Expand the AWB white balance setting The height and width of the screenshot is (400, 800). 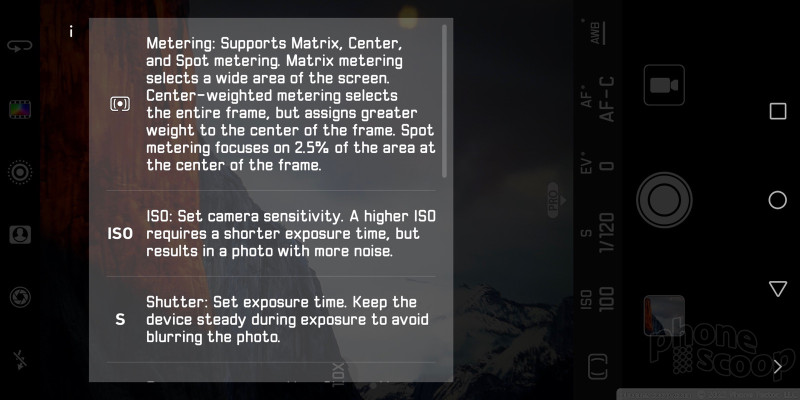coord(595,32)
